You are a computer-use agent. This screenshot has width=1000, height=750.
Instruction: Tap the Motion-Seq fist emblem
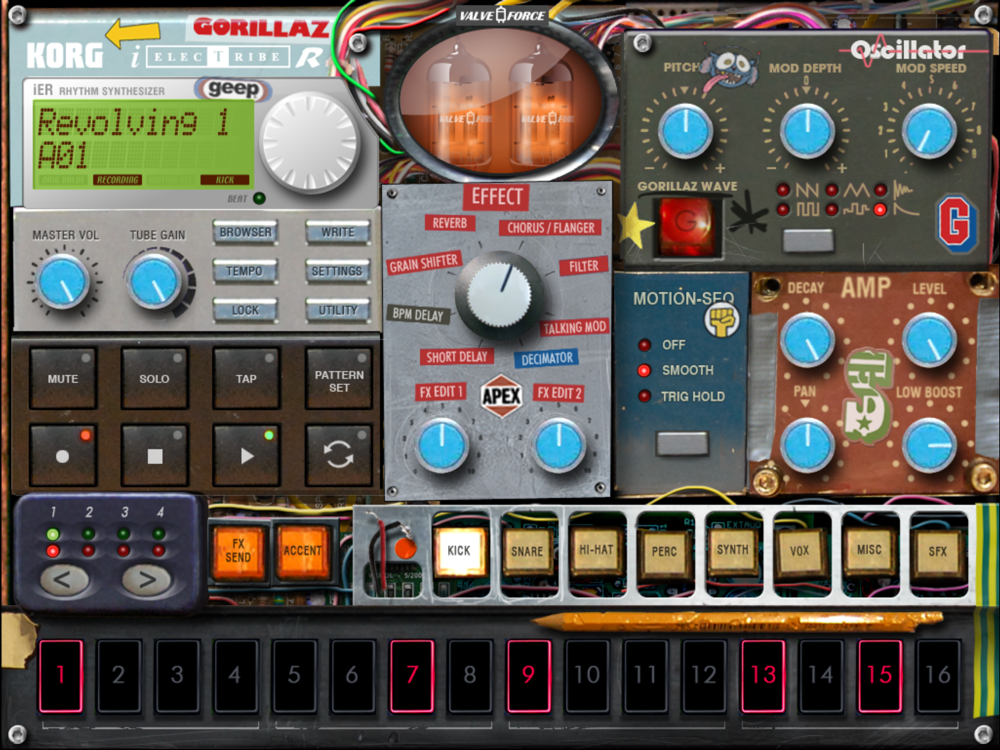[721, 320]
